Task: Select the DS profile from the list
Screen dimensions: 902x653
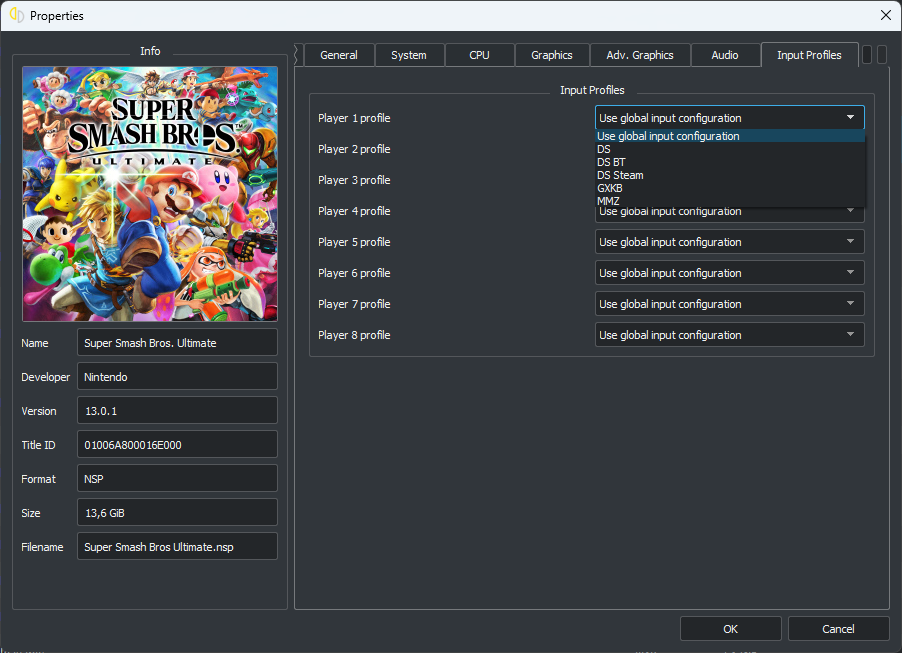Action: click(604, 149)
